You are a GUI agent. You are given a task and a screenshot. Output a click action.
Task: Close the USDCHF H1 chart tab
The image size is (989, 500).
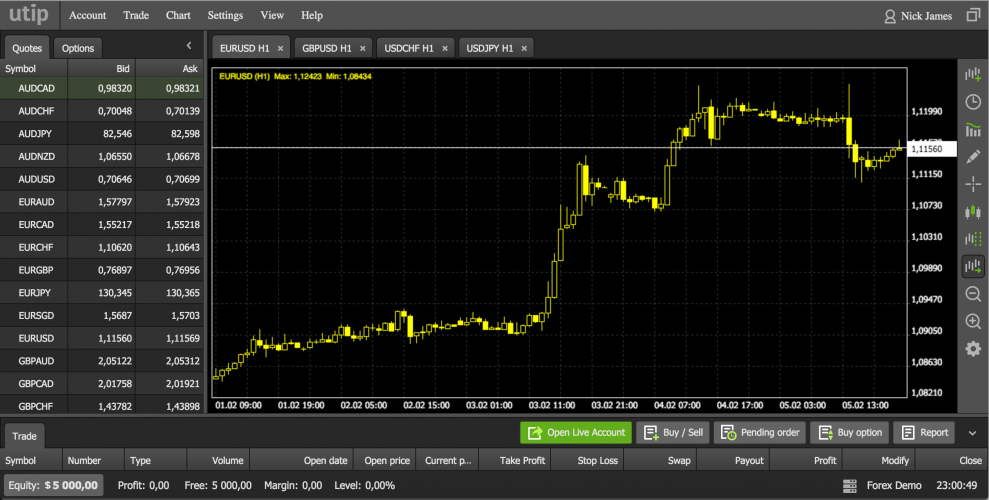pyautogui.click(x=445, y=48)
